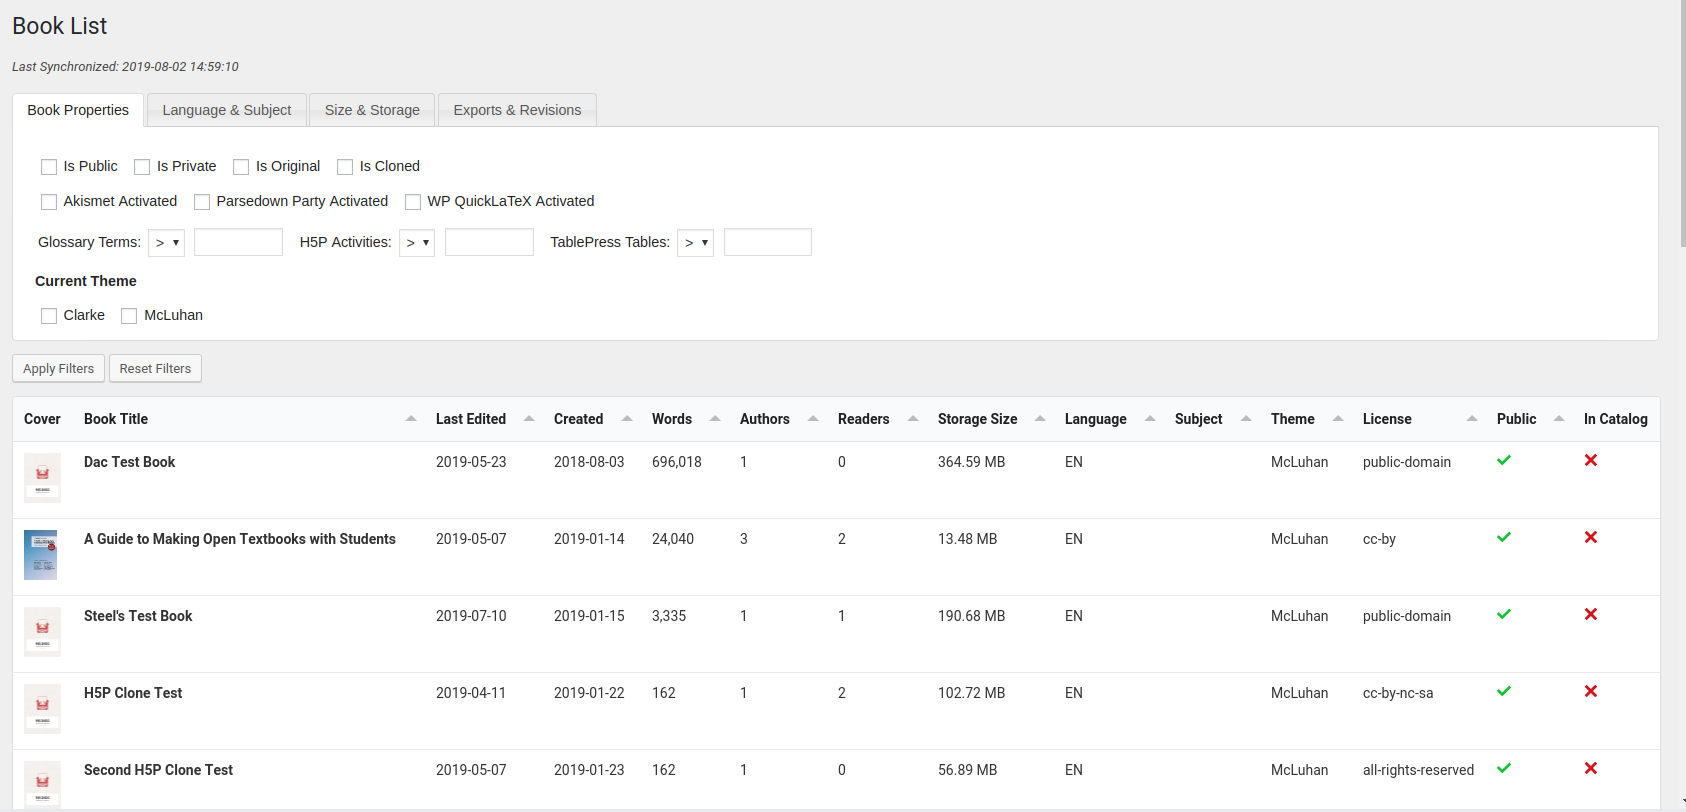Click the sort arrow next to Storage Size

coord(1040,419)
